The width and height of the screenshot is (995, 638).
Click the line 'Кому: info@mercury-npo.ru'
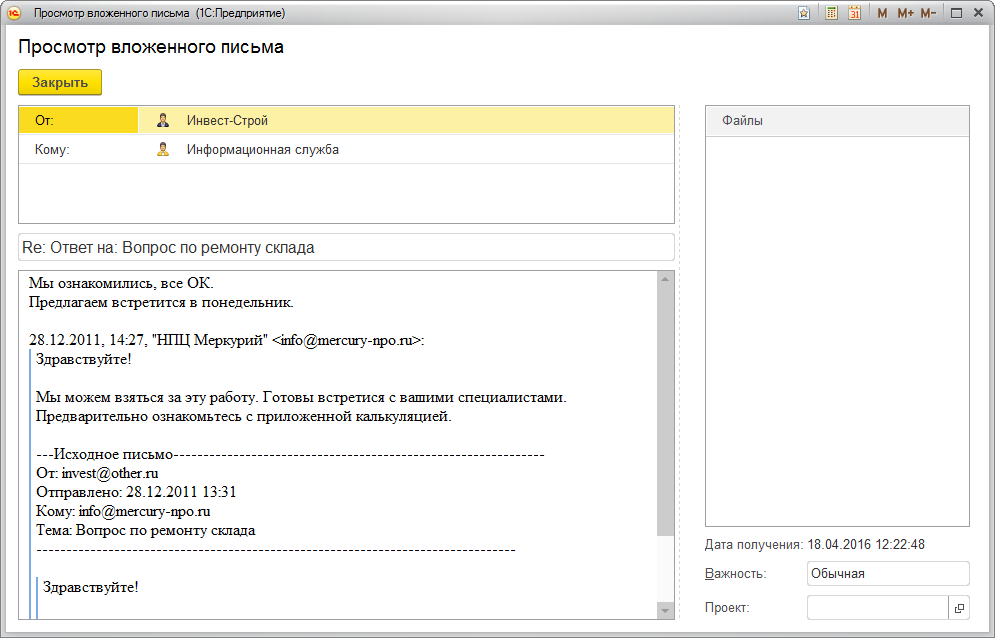123,511
